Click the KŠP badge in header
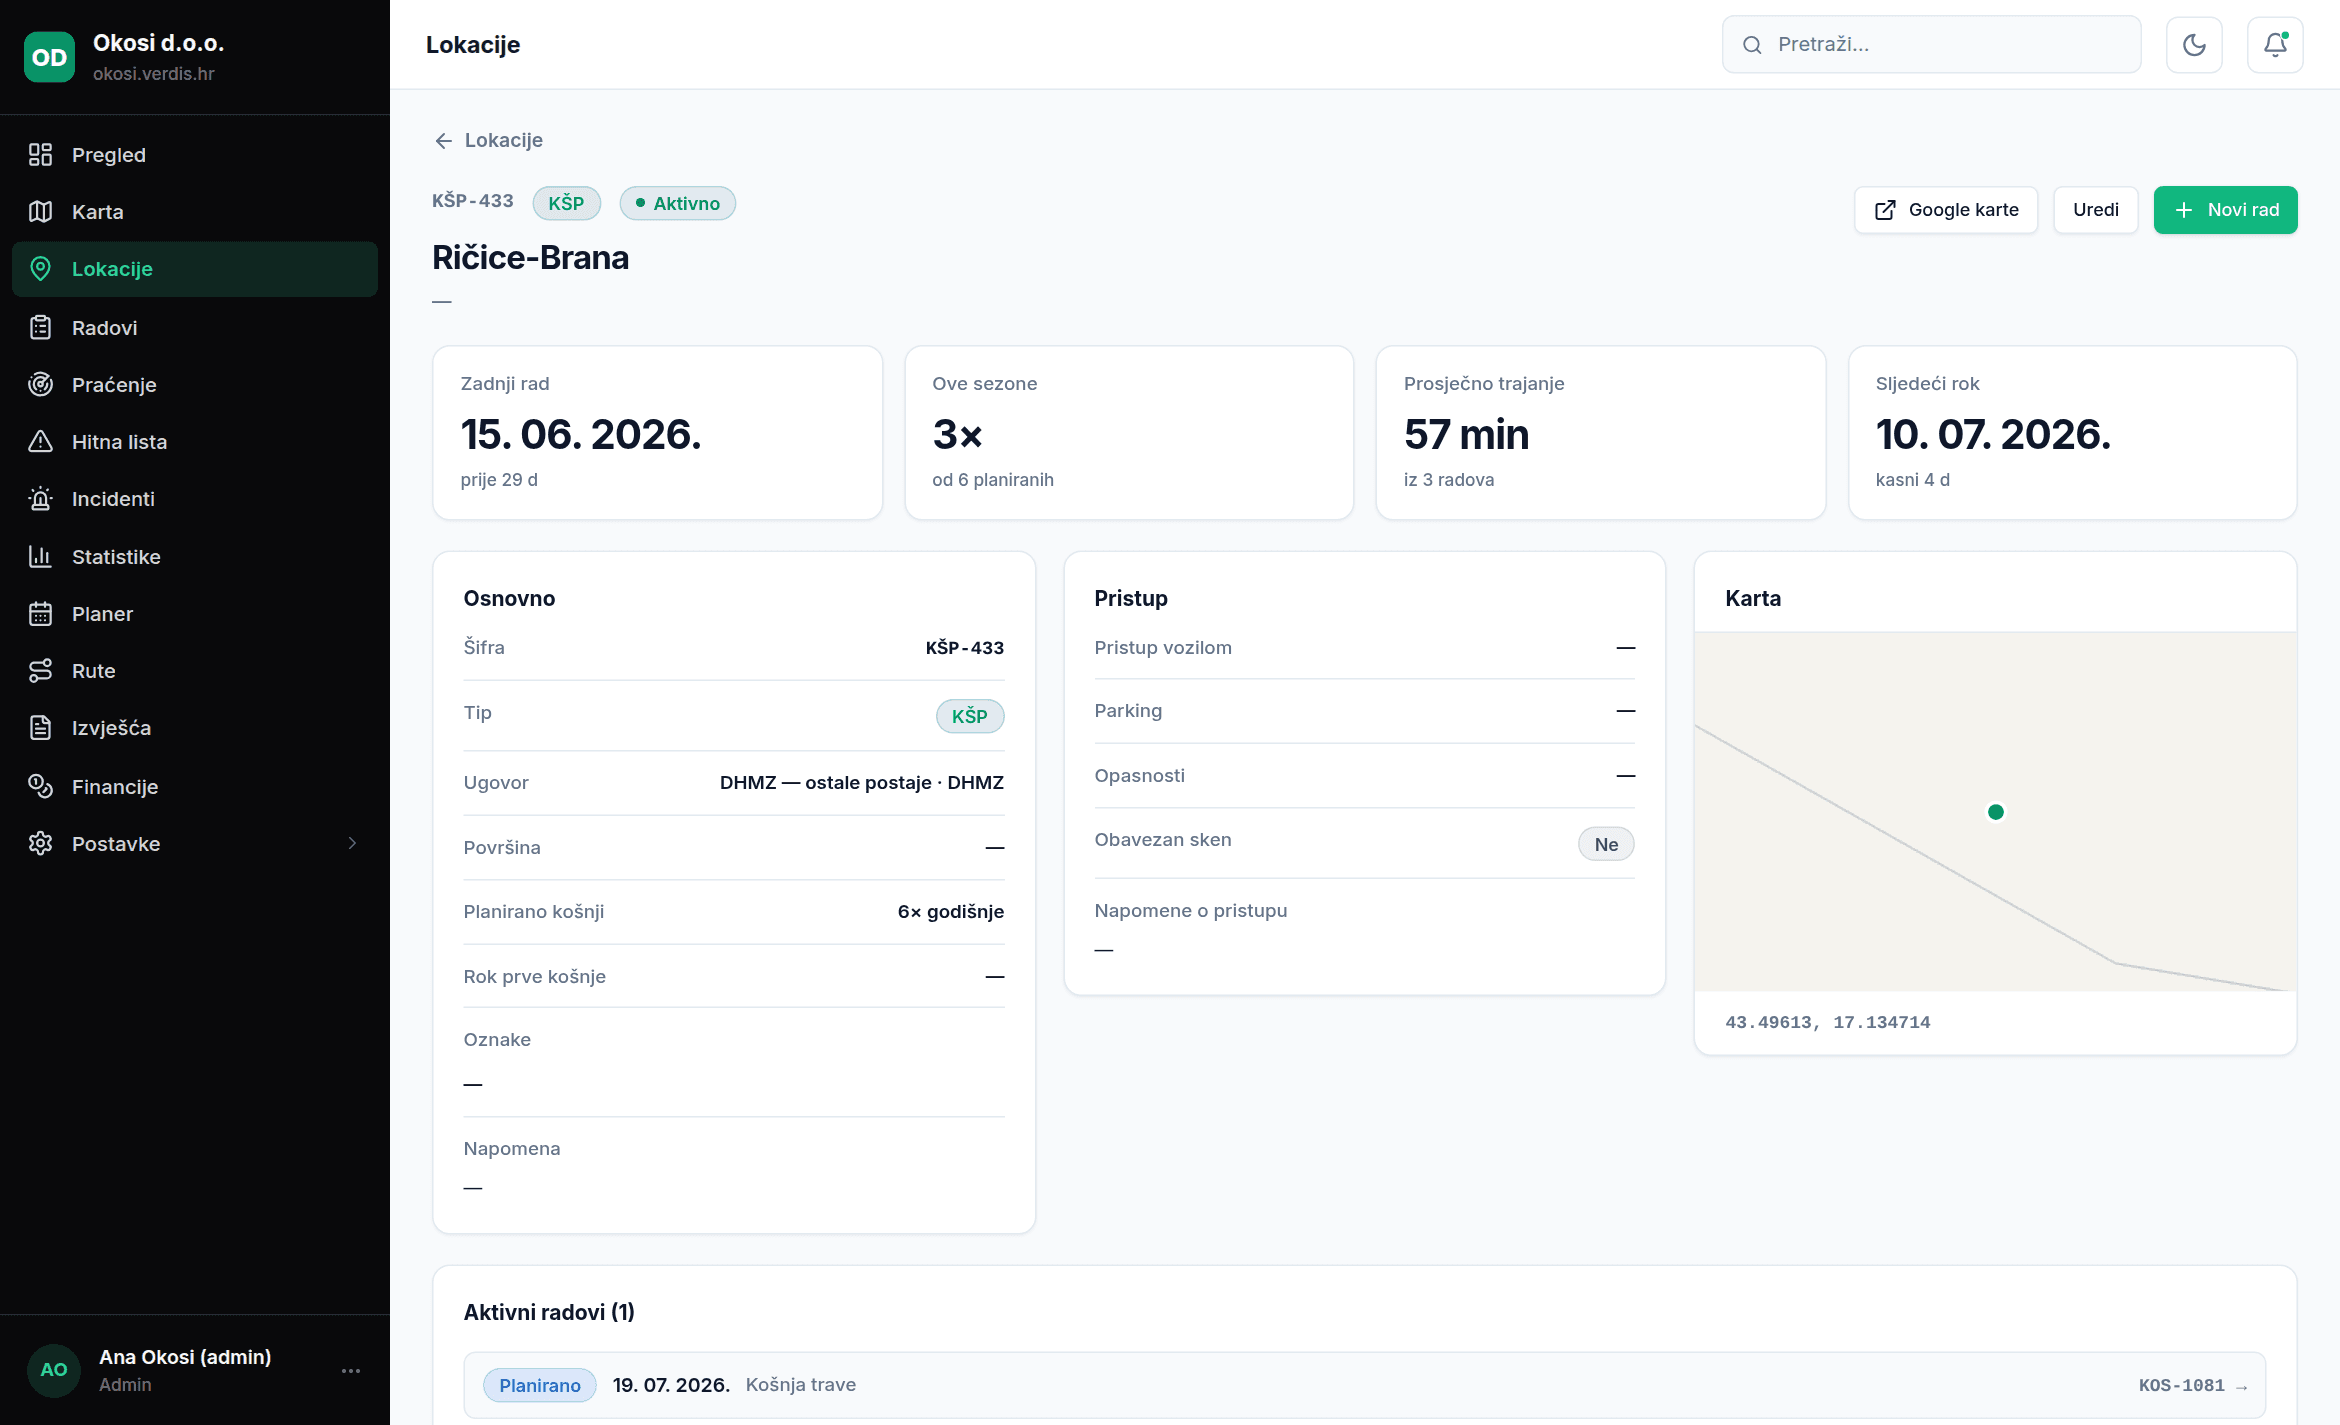Viewport: 2340px width, 1425px height. pyautogui.click(x=566, y=203)
